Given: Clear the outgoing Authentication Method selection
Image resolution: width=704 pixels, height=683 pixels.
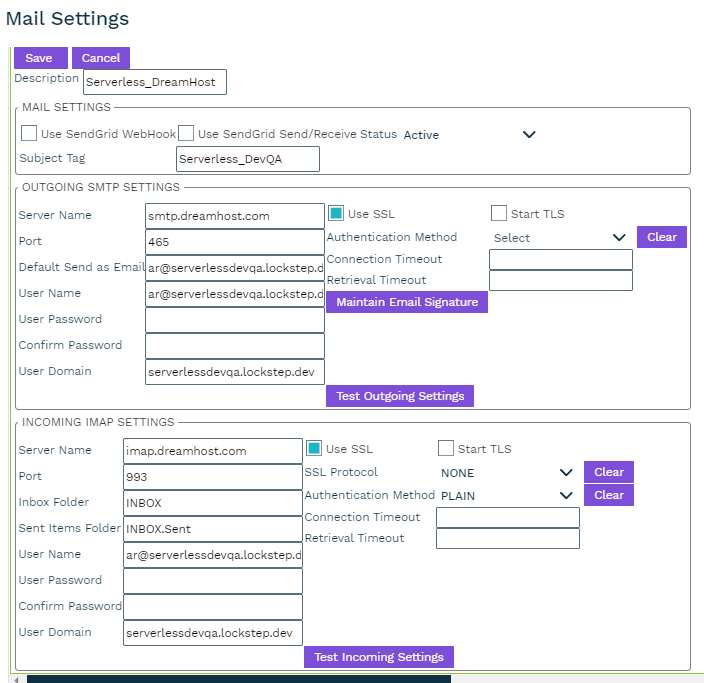Looking at the screenshot, I should (x=661, y=237).
